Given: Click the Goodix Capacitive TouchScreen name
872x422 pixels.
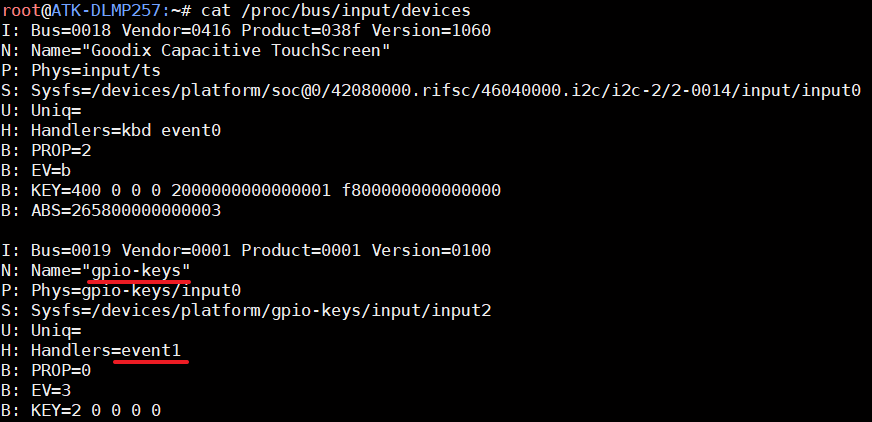Looking at the screenshot, I should [x=236, y=51].
